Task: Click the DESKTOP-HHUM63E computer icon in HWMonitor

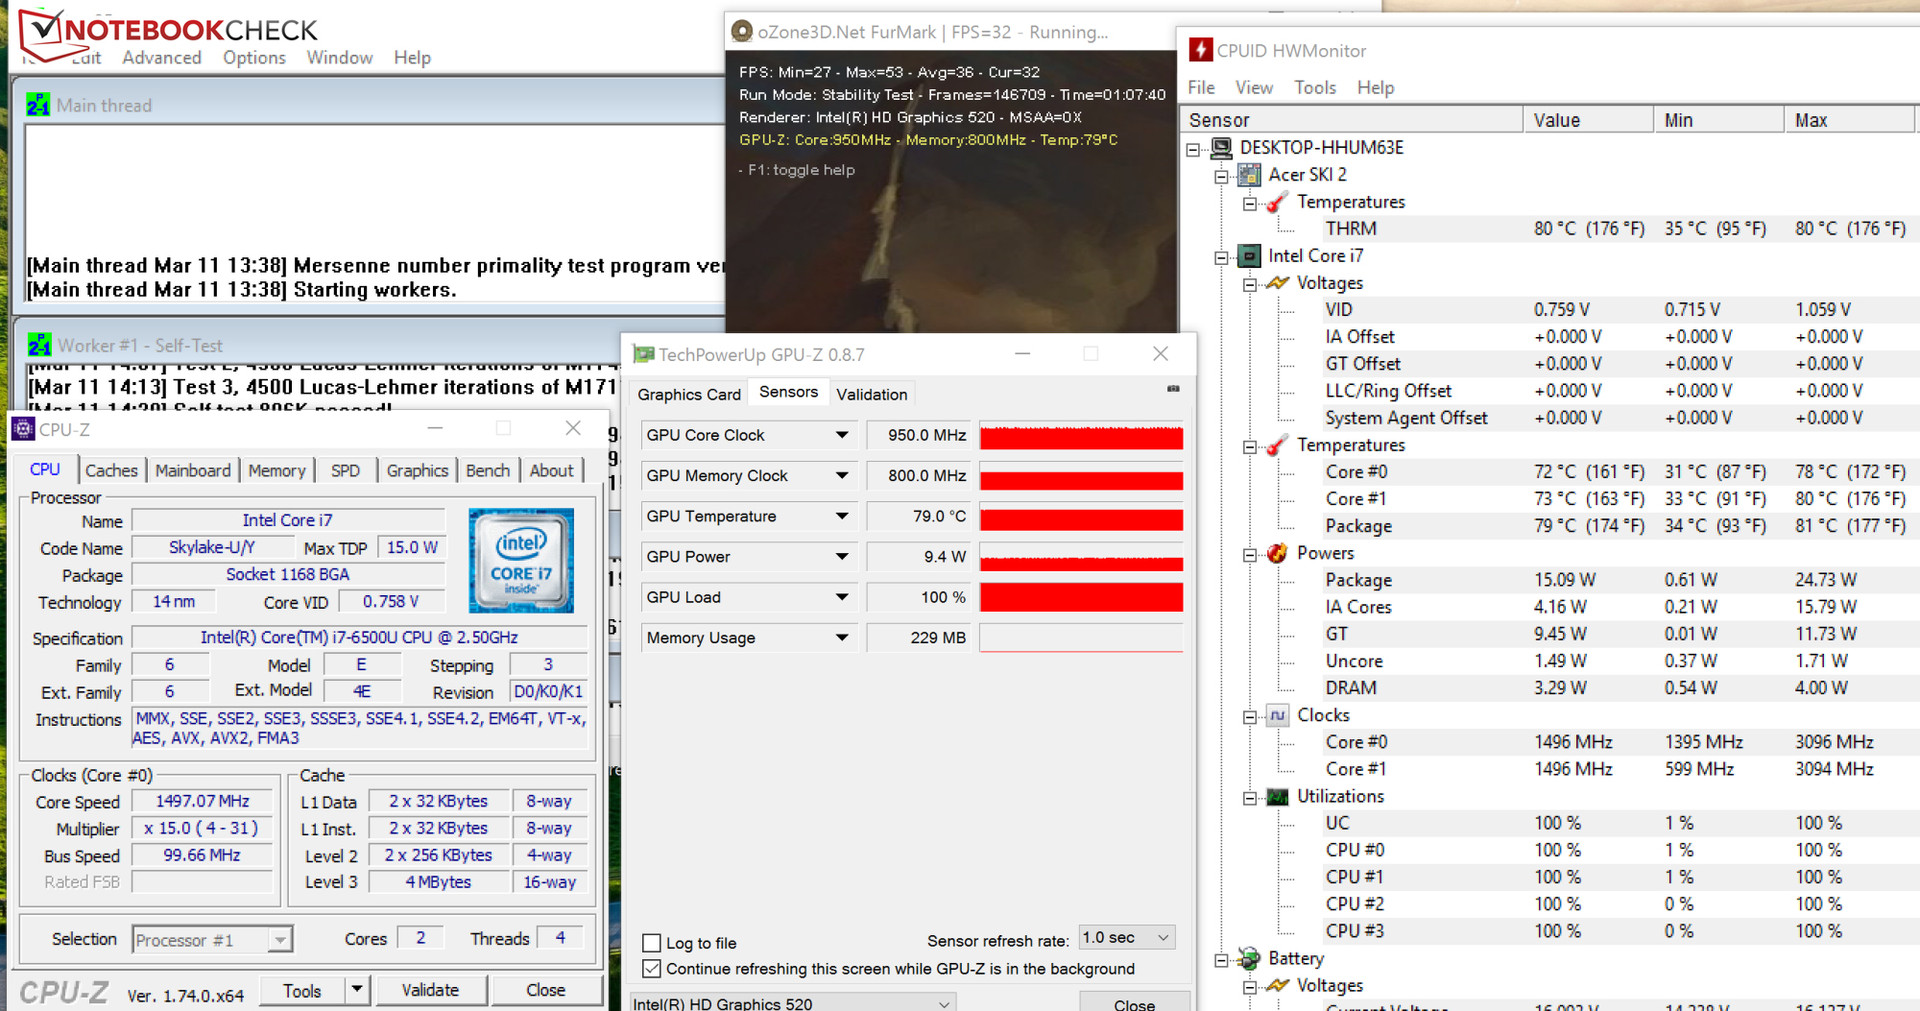Action: [x=1221, y=148]
